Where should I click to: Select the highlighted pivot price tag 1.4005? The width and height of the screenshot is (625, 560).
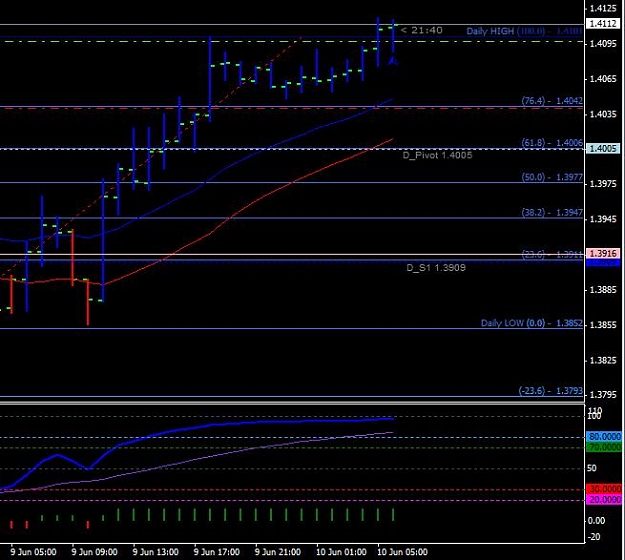603,149
